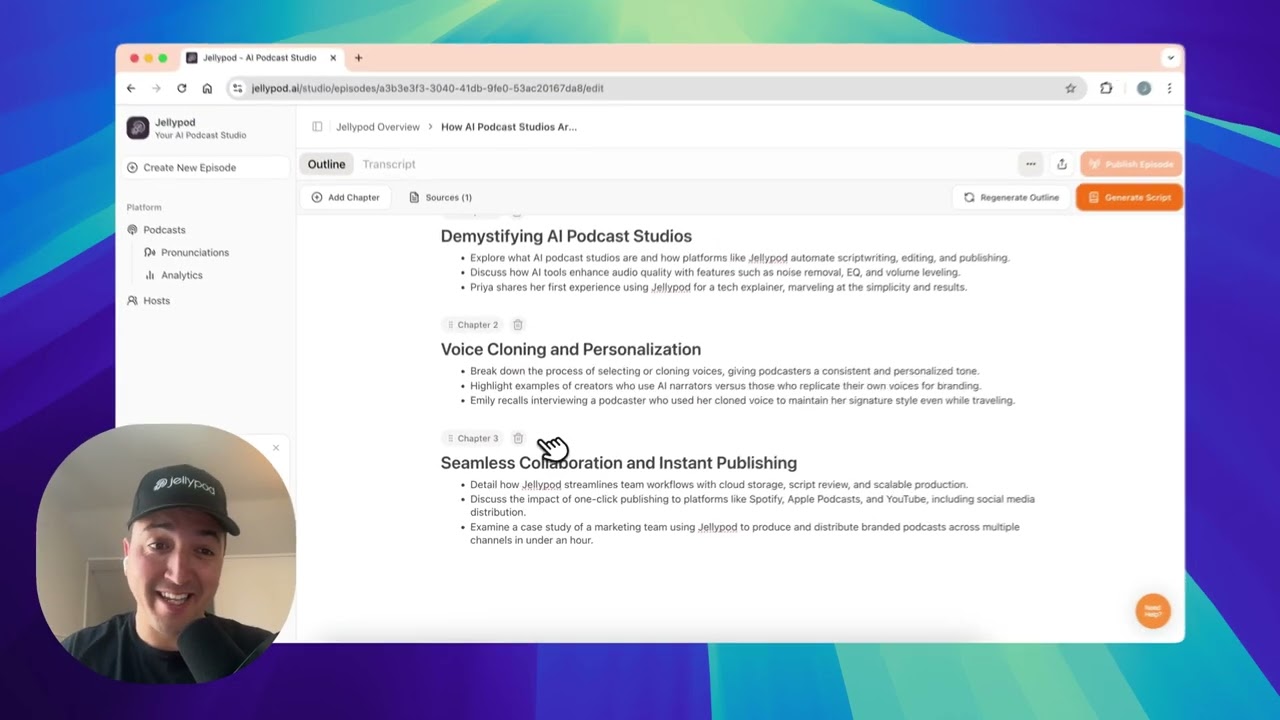Toggle the sidebar panel icon
This screenshot has width=1280, height=720.
pos(317,127)
